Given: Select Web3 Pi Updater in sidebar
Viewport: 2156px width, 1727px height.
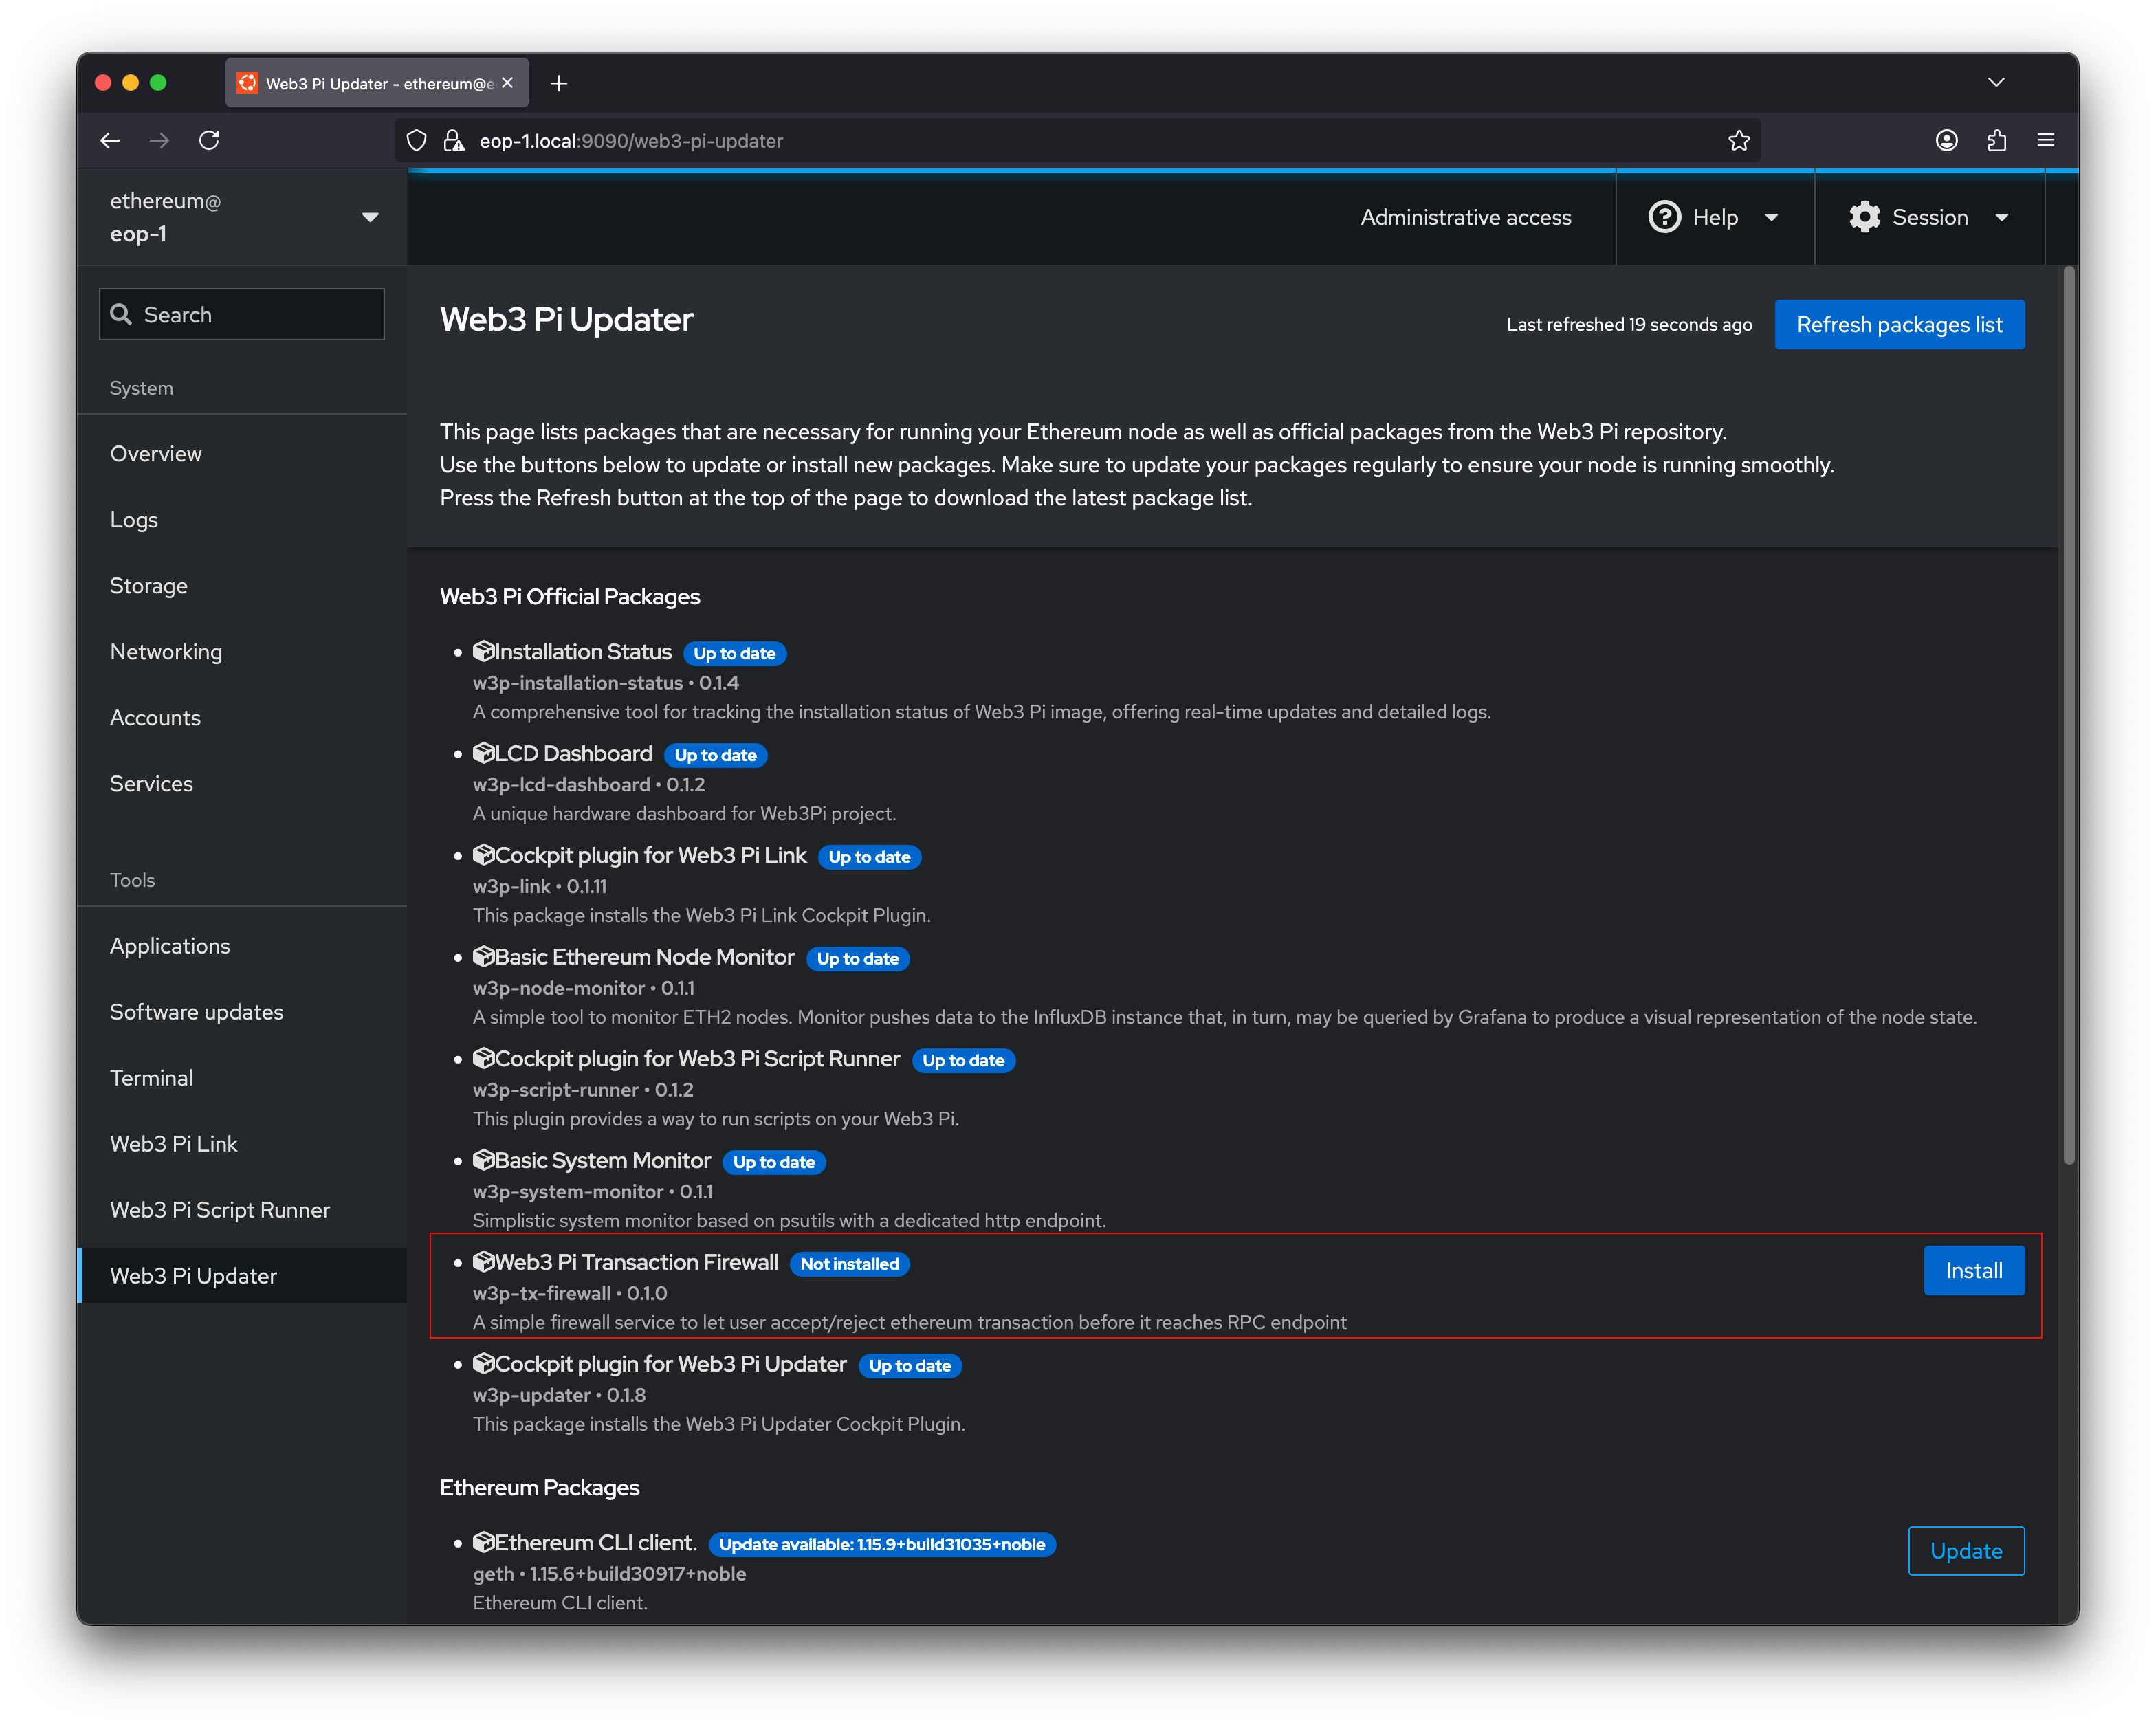Looking at the screenshot, I should pos(242,1276).
